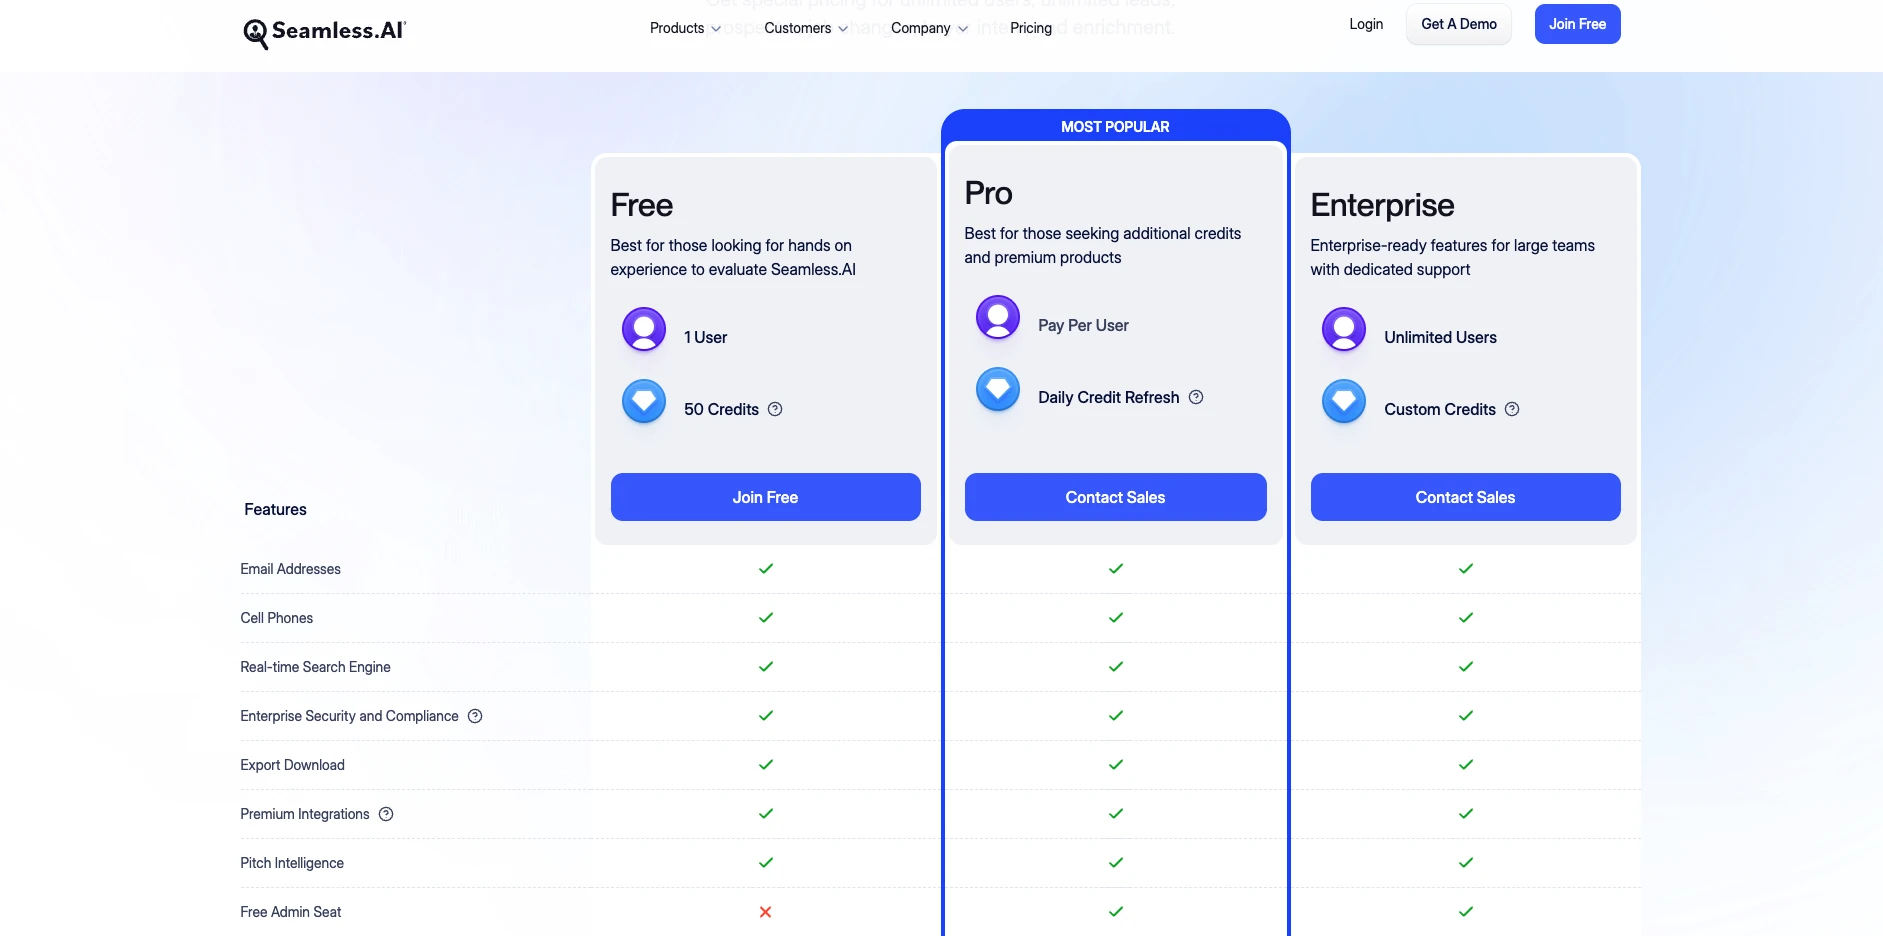Click Enterprise checkmark for Free Admin Seat
Screen dimensions: 1883x936
1466,911
